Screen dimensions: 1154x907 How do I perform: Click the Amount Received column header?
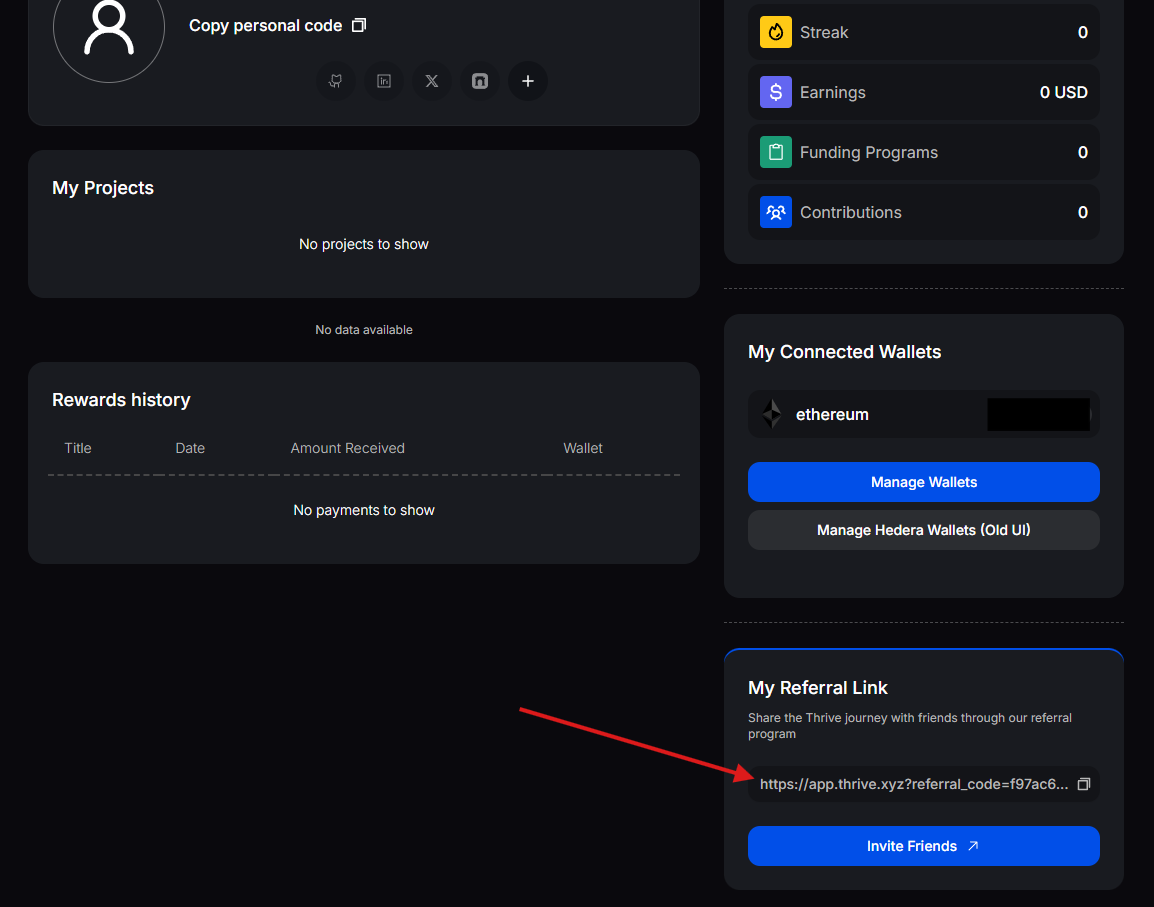(347, 448)
